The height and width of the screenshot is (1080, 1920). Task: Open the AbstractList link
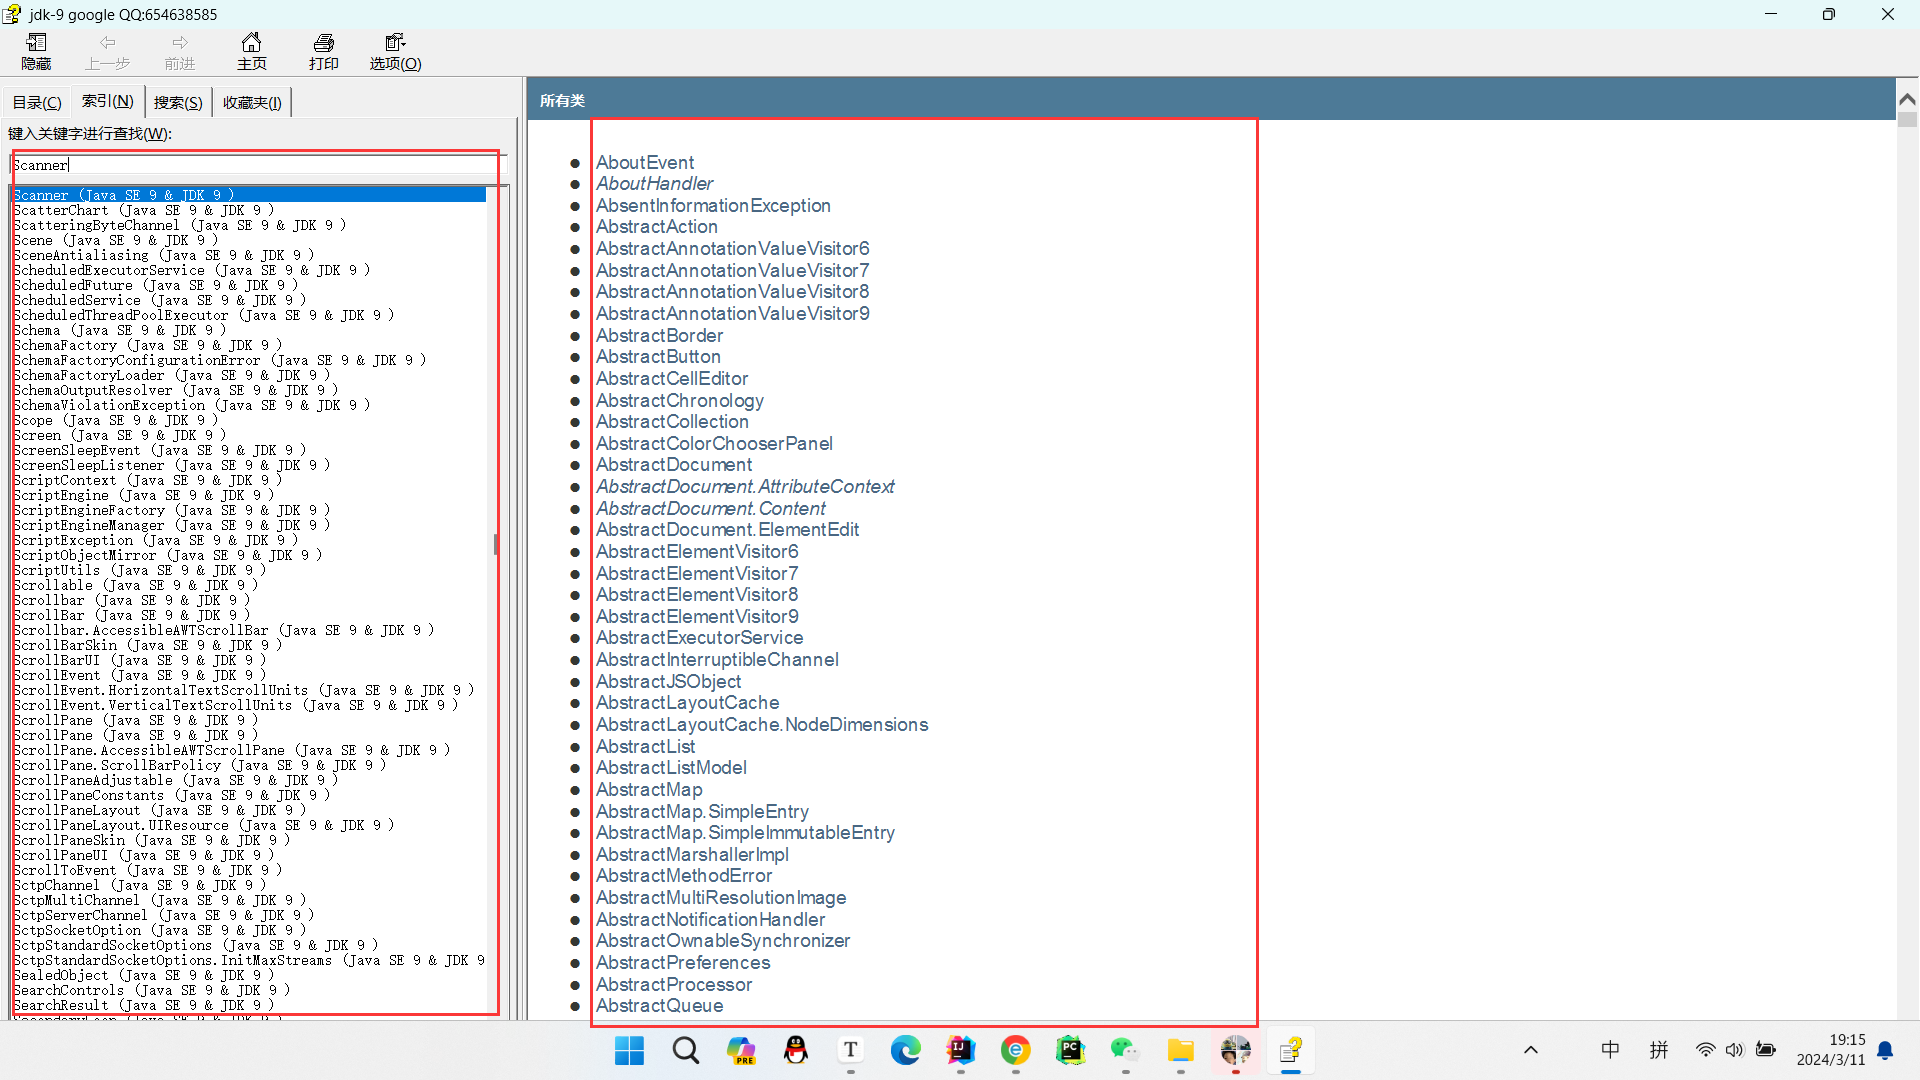[646, 746]
